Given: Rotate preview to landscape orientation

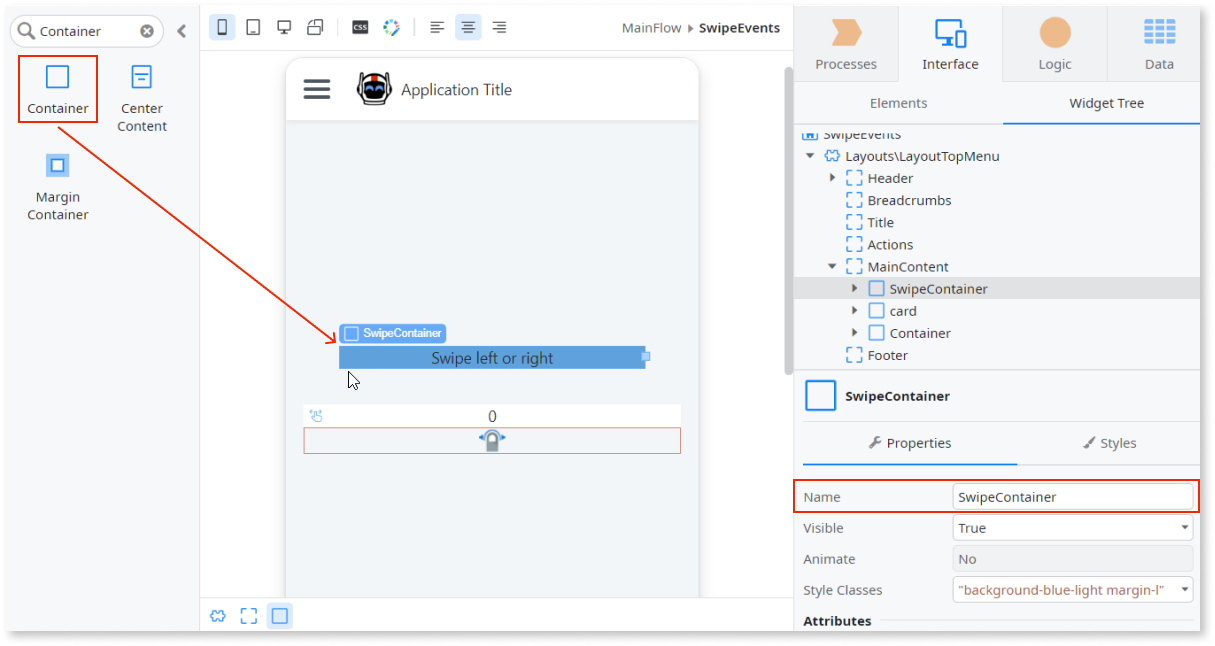Looking at the screenshot, I should pyautogui.click(x=313, y=27).
